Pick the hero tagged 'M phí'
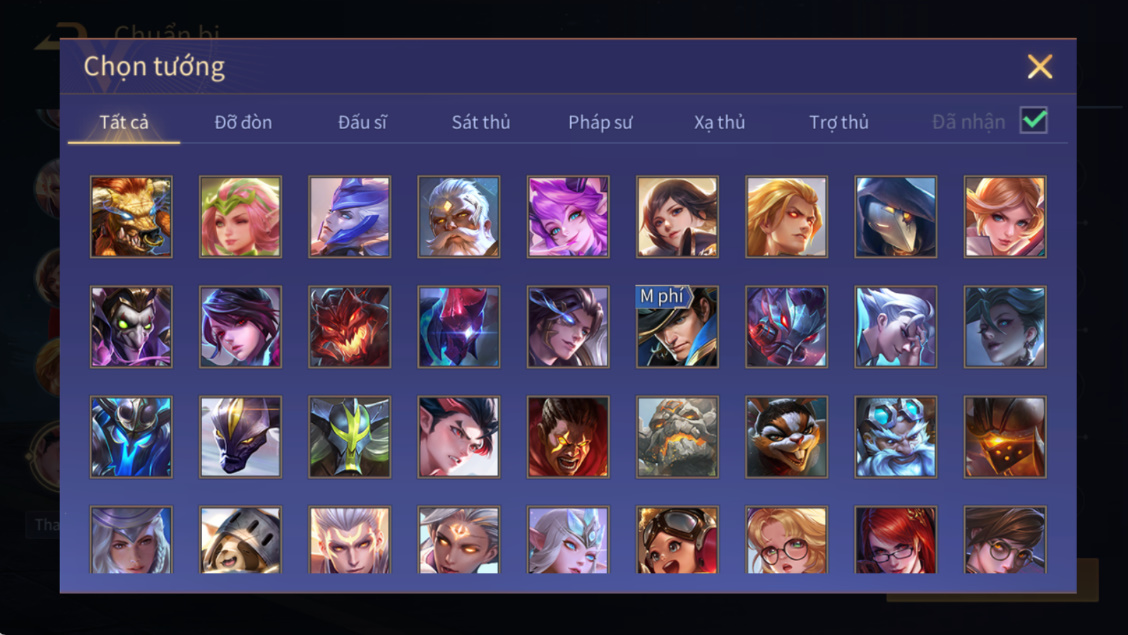Screen dimensions: 1128x635 [x=677, y=326]
